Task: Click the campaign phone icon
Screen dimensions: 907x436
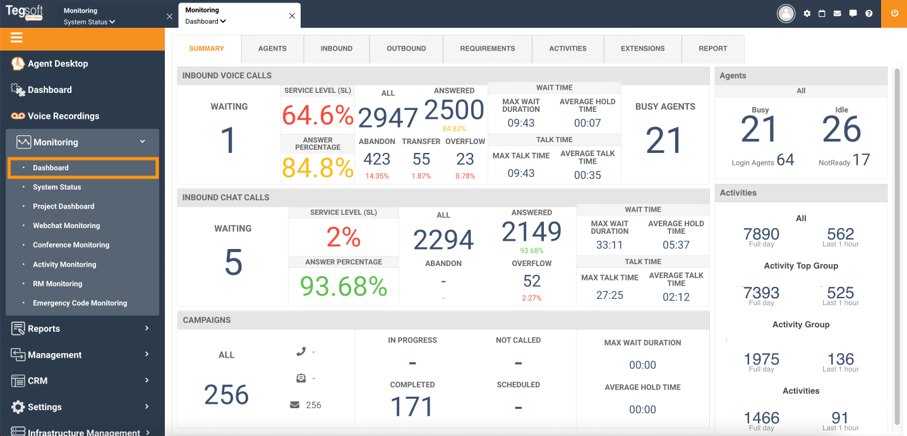Action: (301, 351)
